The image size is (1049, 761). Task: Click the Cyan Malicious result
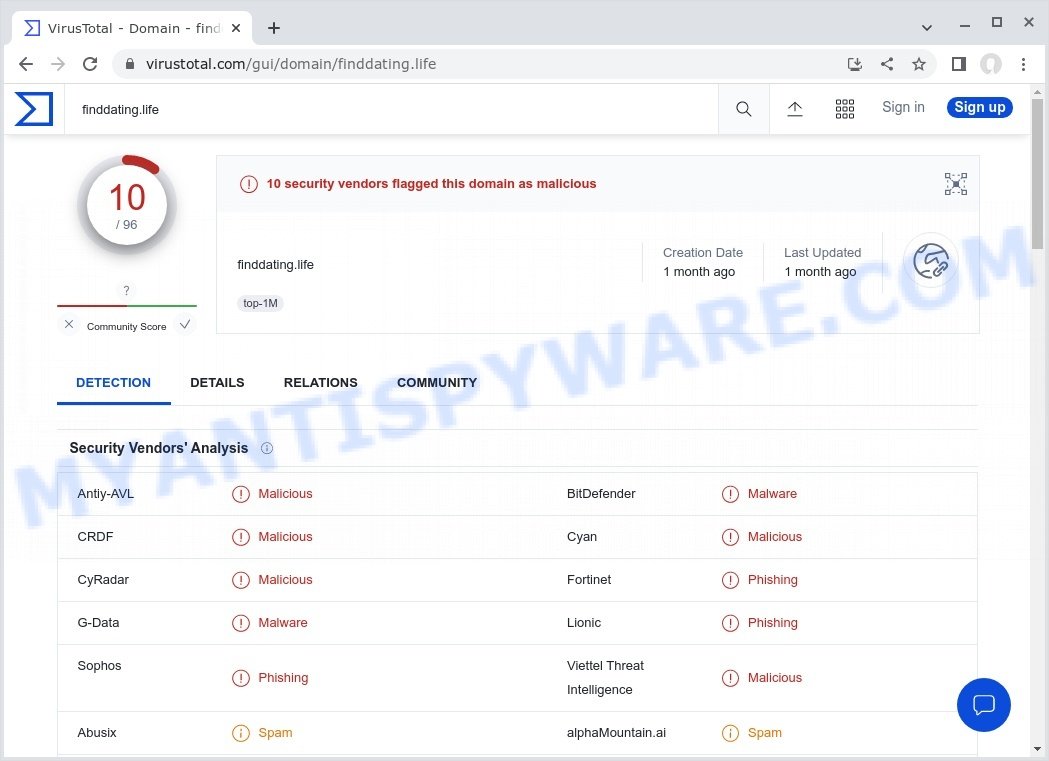pos(775,537)
